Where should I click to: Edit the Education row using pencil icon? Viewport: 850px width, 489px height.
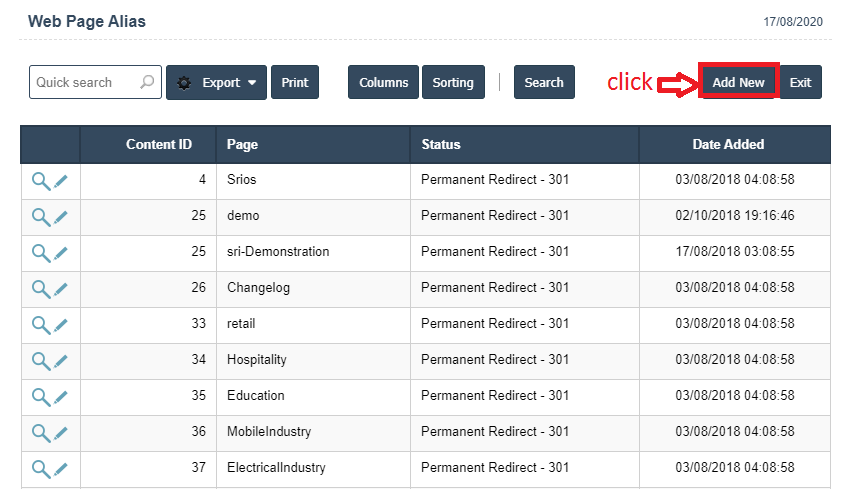[x=61, y=396]
